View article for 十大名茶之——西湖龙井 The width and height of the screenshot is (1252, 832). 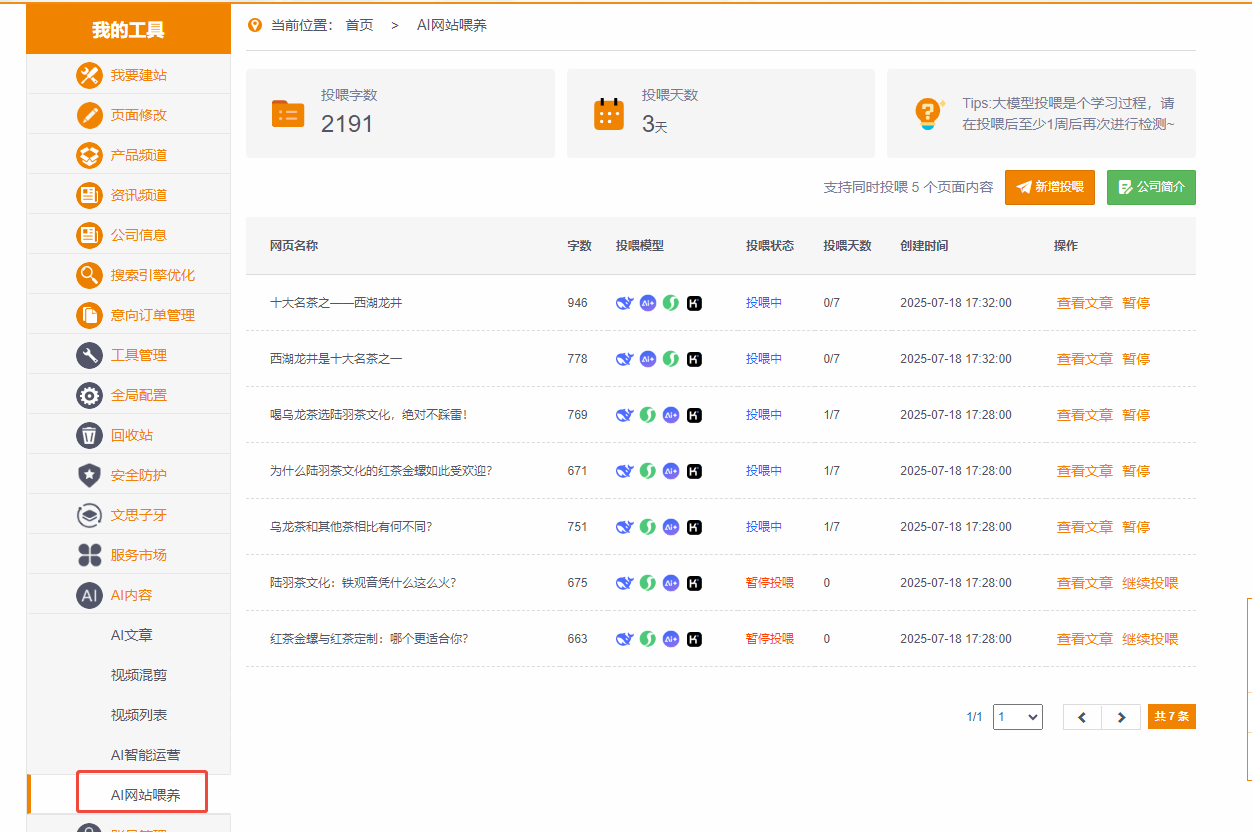[x=1085, y=303]
